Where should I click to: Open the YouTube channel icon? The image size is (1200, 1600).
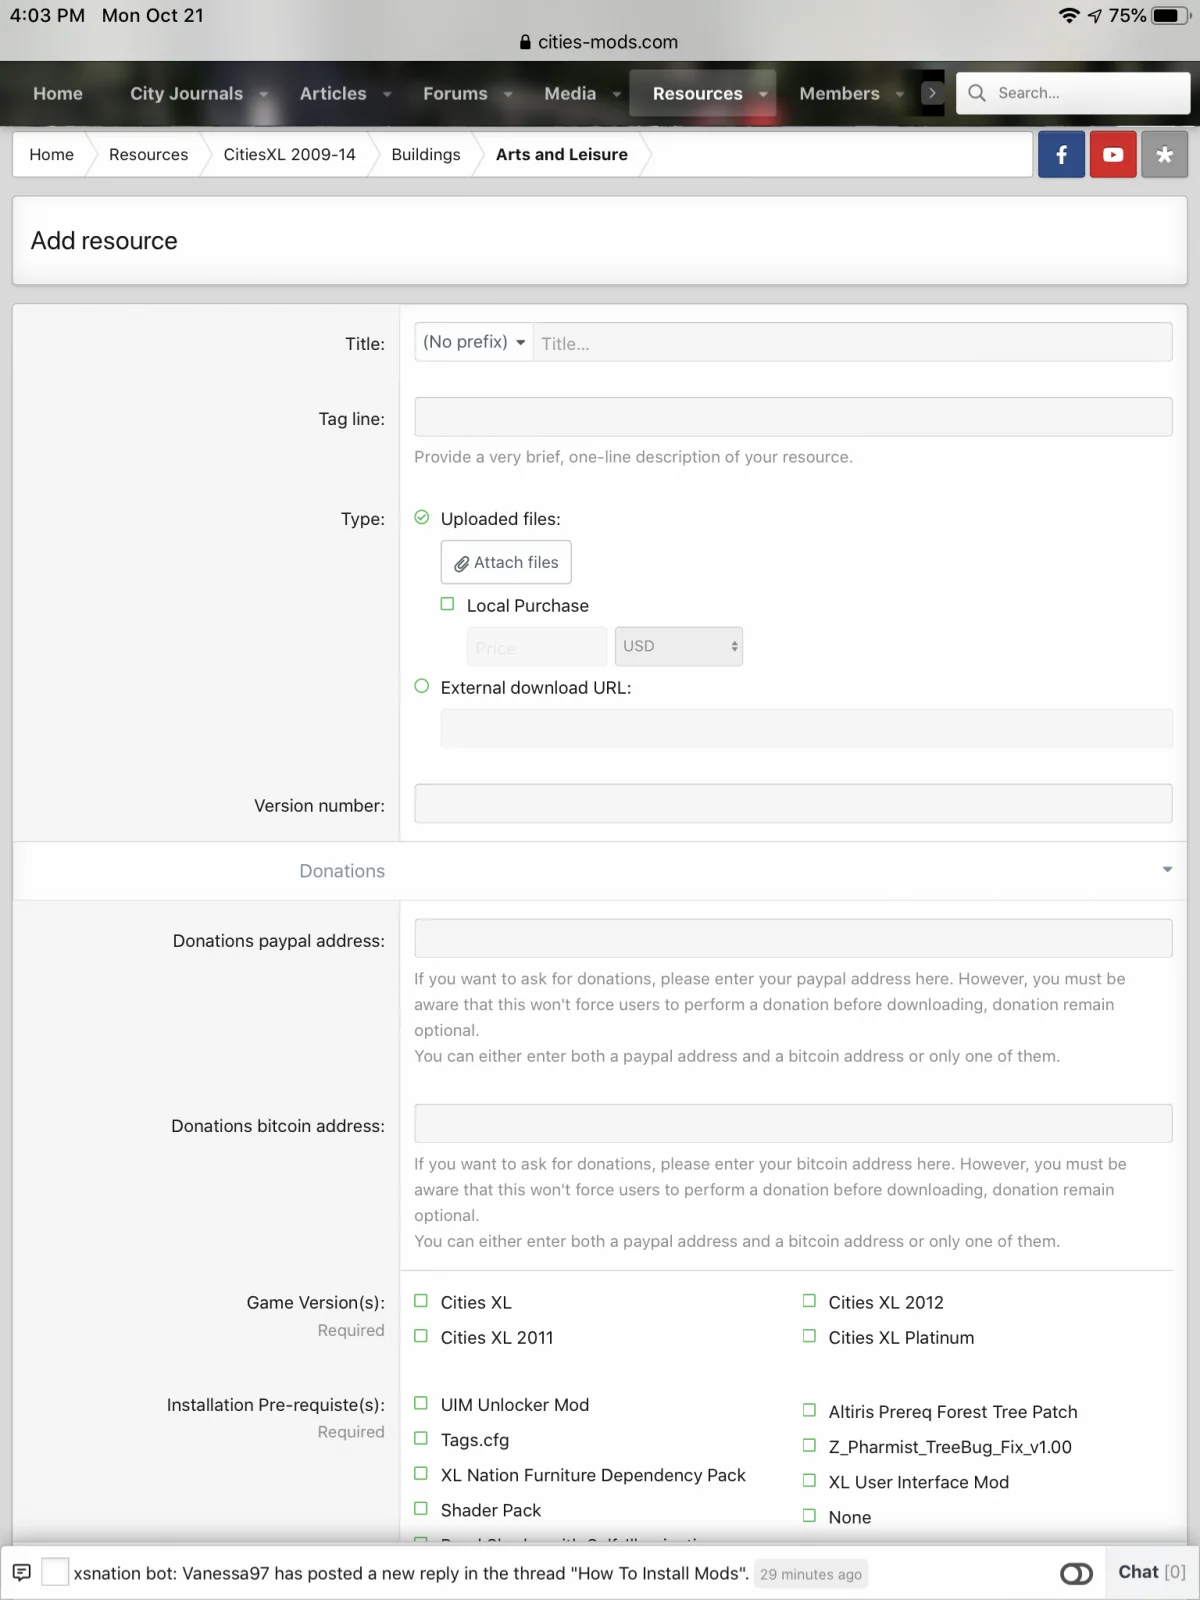pos(1113,155)
